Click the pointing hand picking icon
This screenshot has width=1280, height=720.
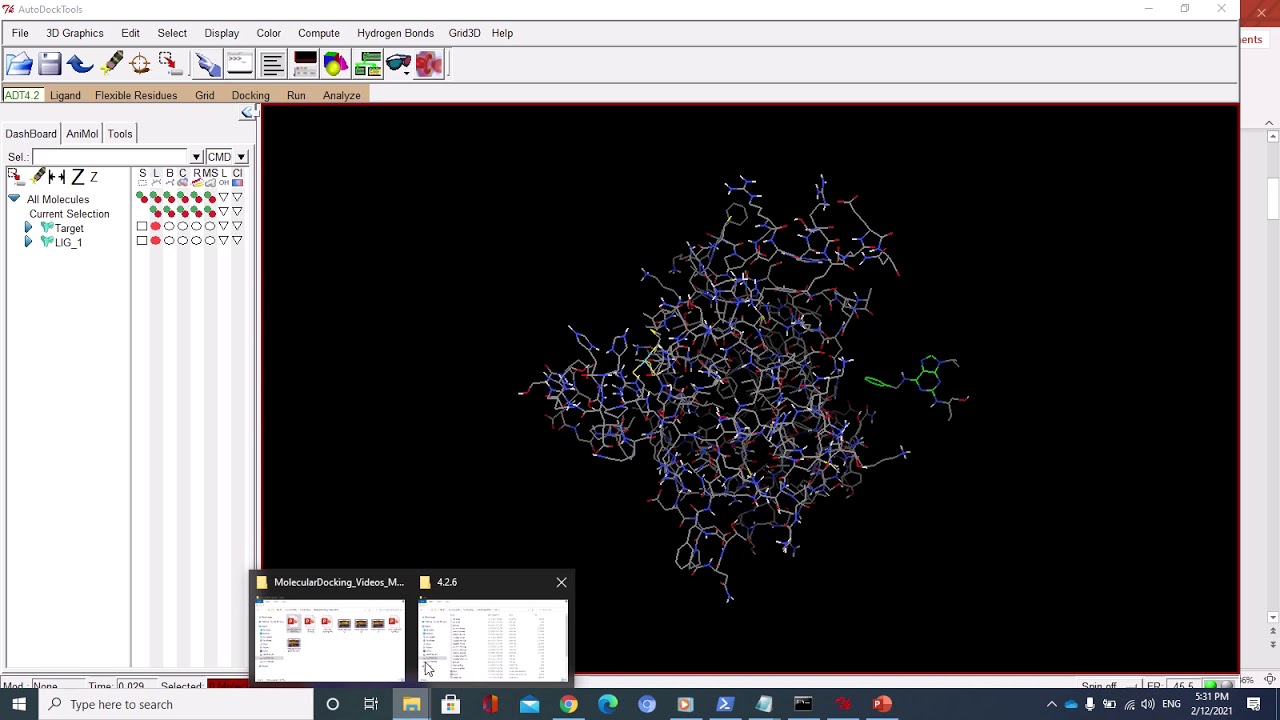point(207,65)
